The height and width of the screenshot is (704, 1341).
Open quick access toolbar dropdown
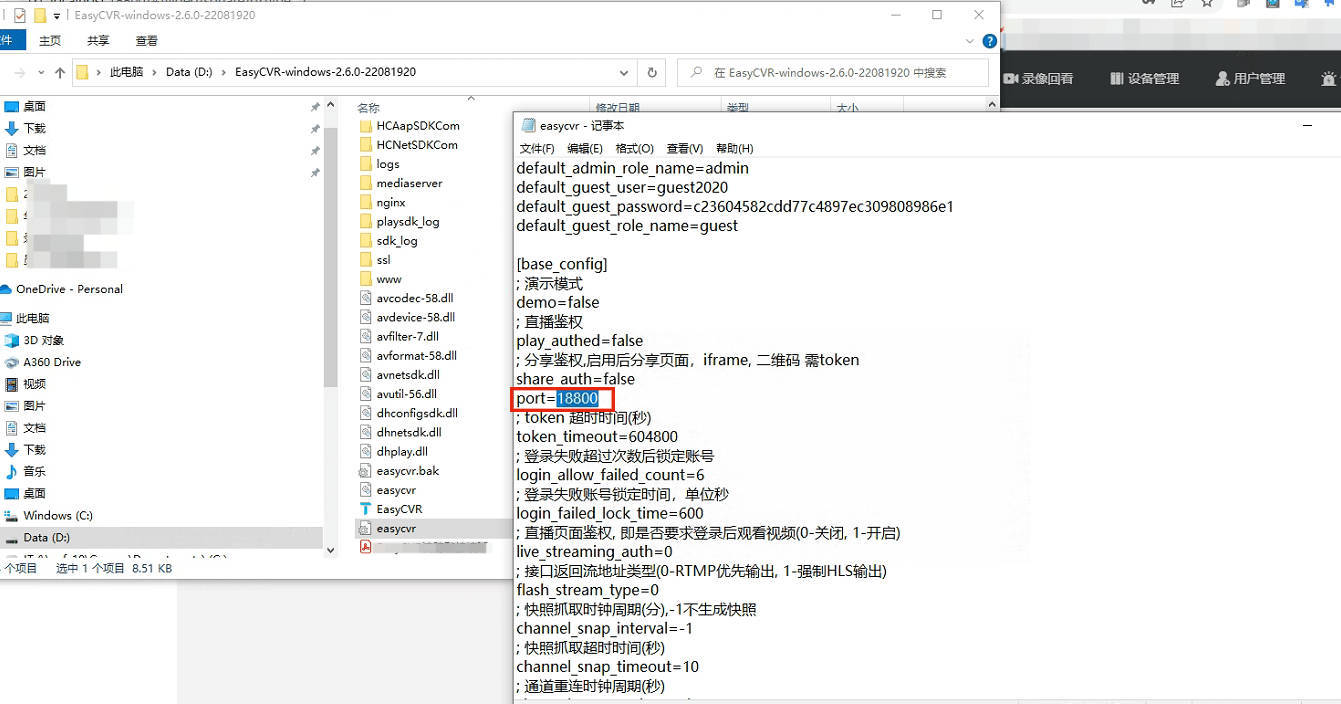56,15
